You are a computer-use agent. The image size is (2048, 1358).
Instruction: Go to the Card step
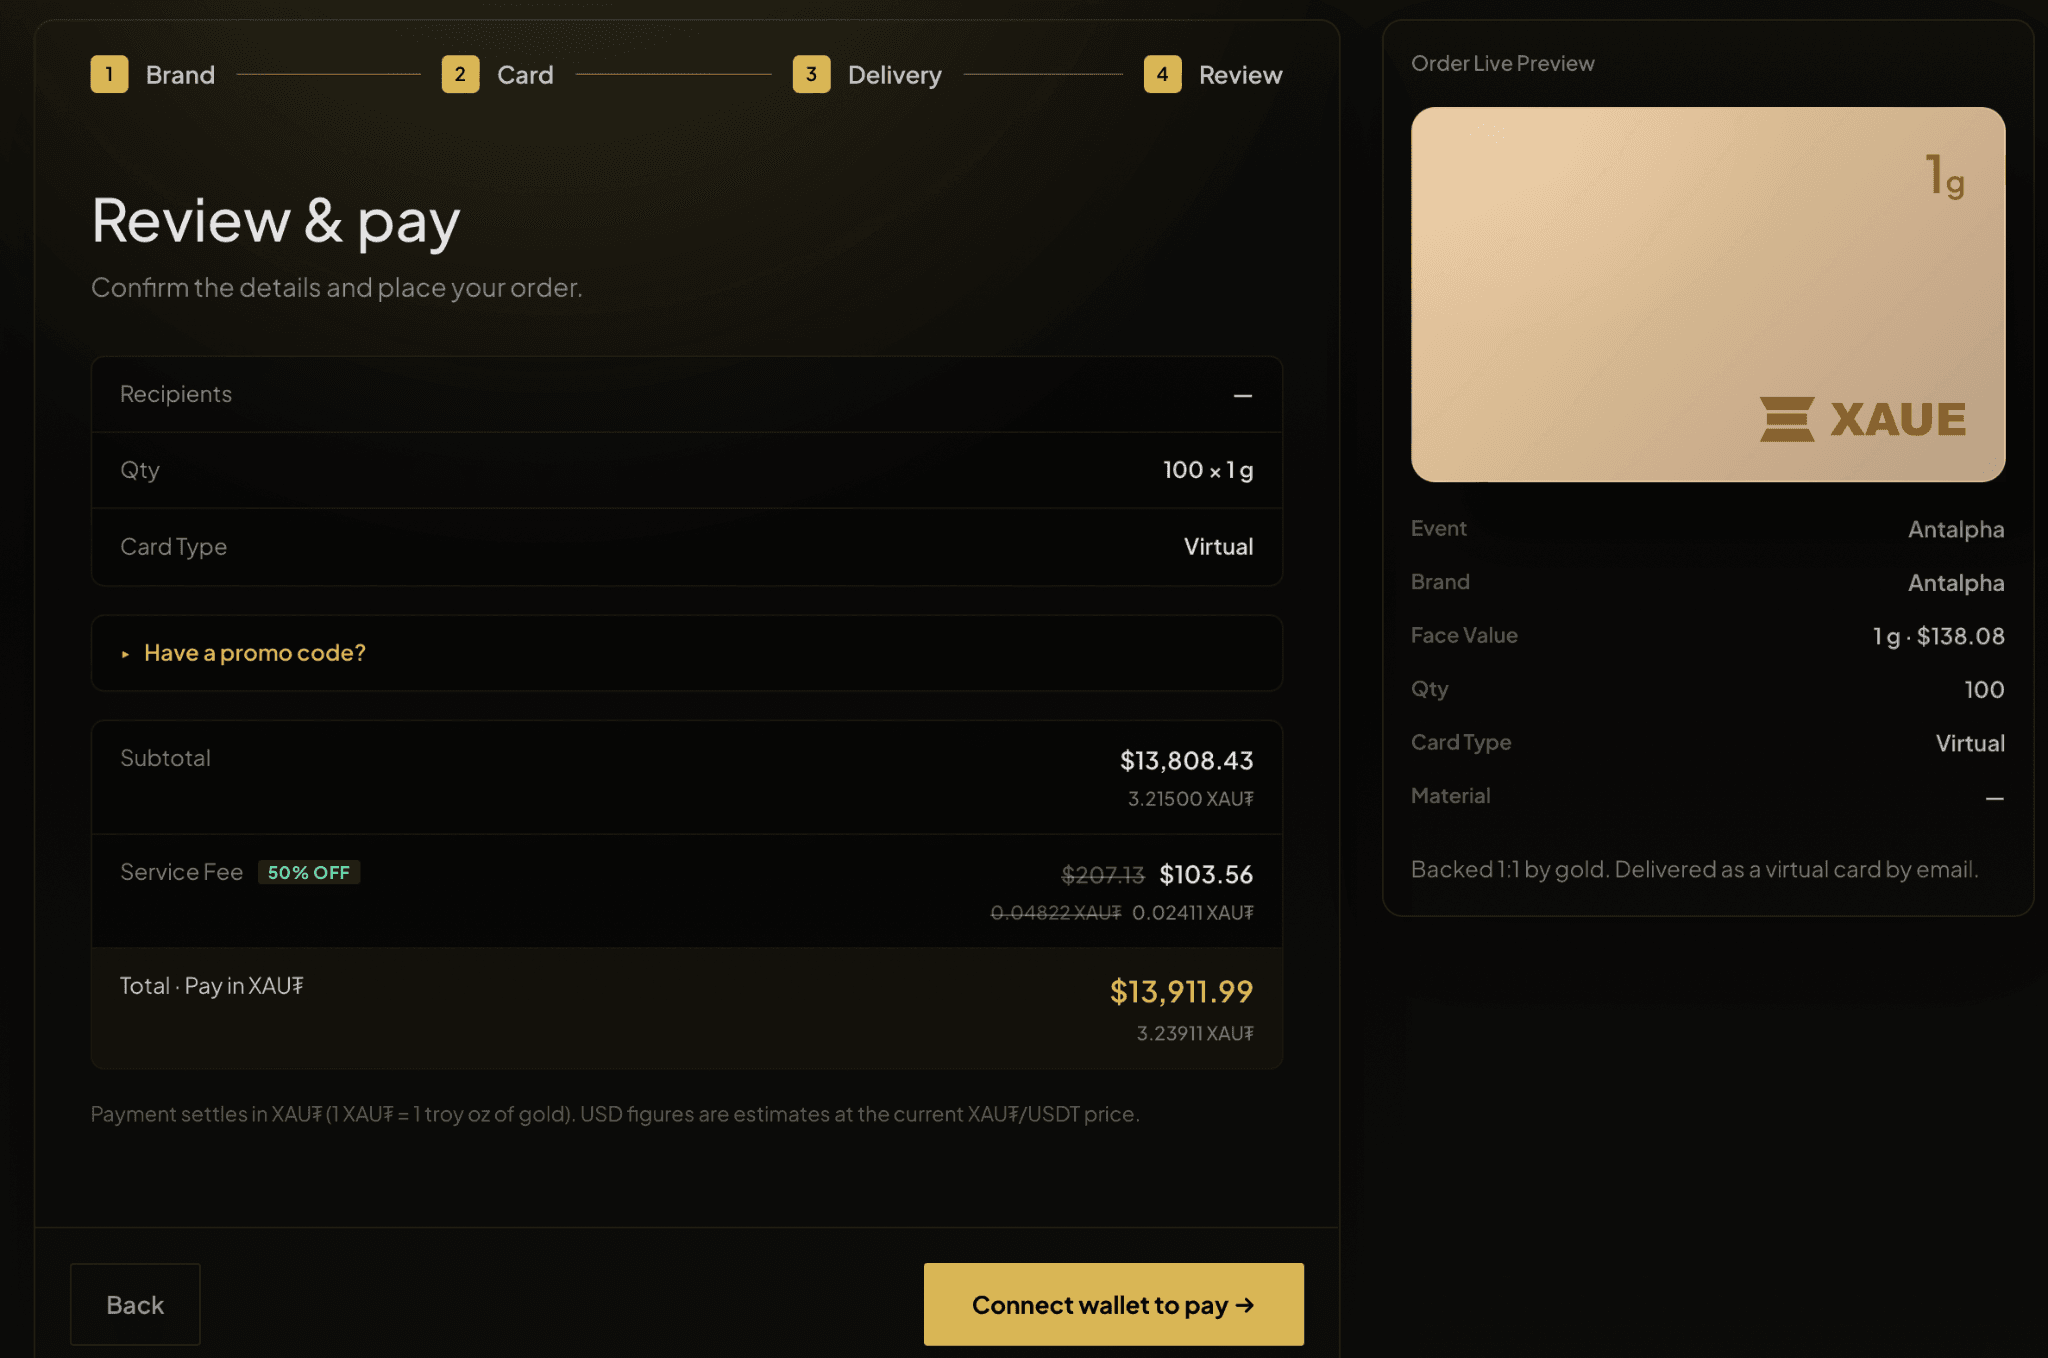525,75
